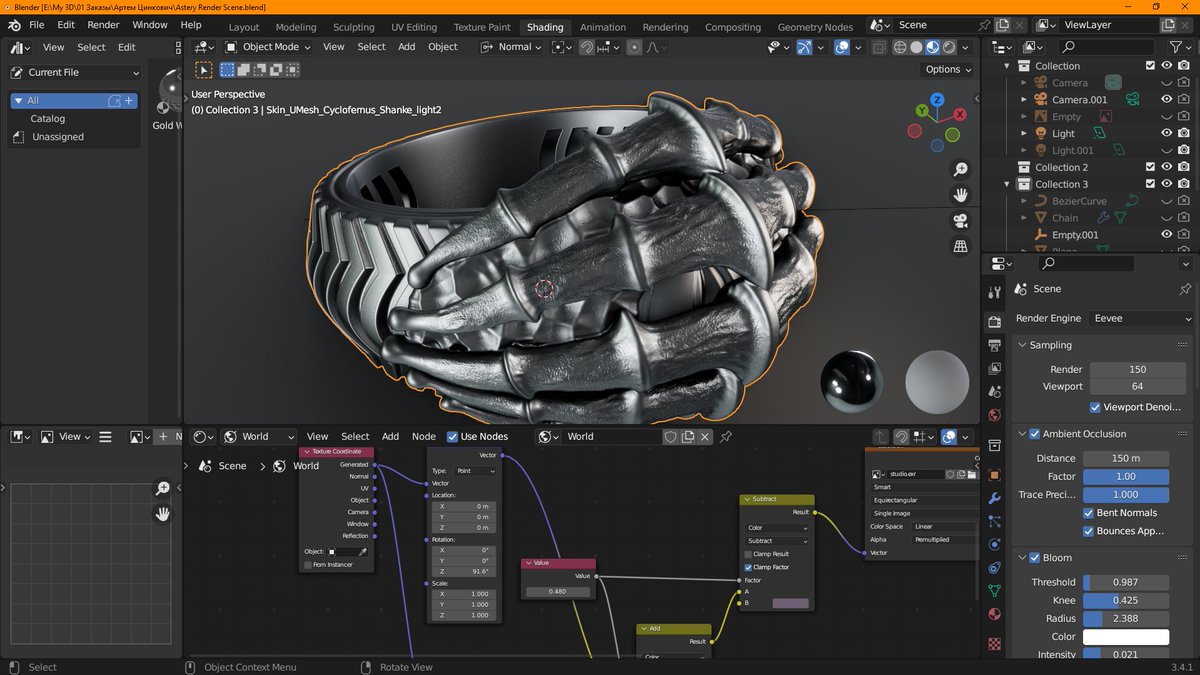Open the node editor Node menu
The height and width of the screenshot is (675, 1200).
pyautogui.click(x=424, y=437)
